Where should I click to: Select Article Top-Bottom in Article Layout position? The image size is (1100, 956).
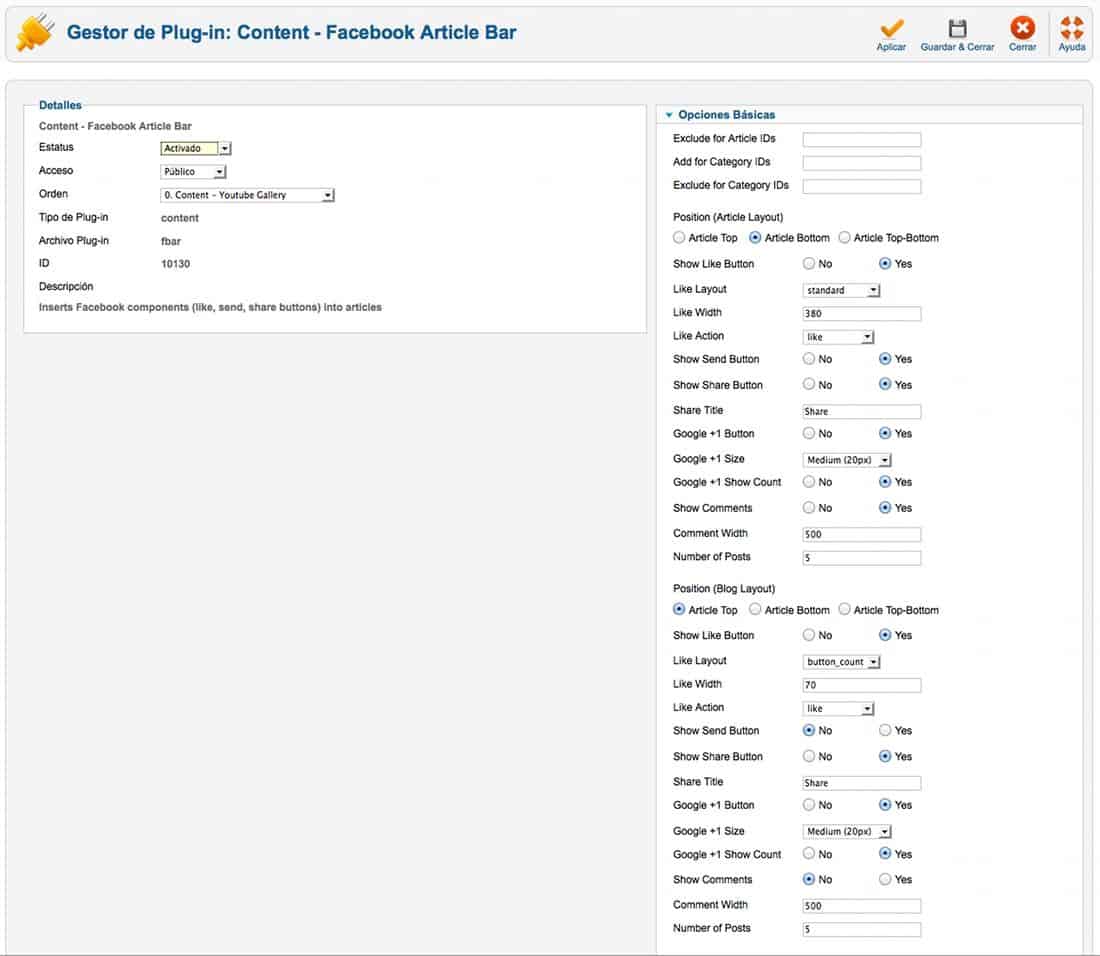(845, 238)
